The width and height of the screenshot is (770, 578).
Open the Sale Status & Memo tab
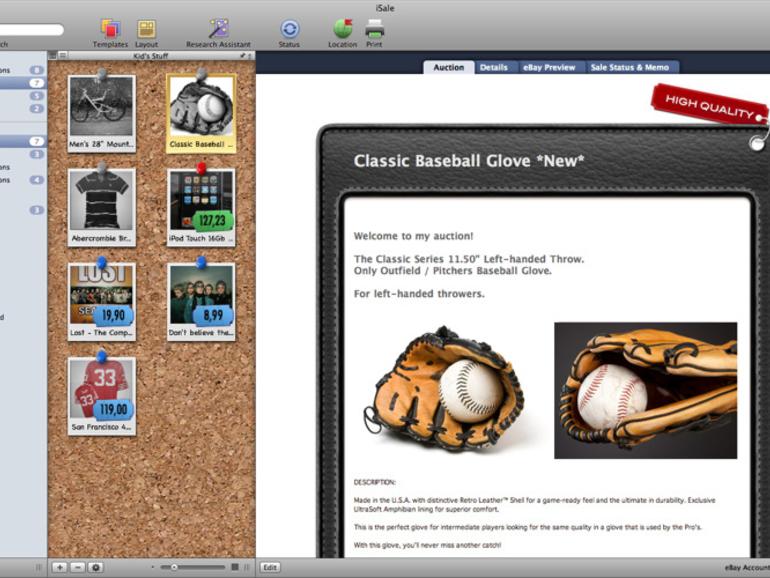(x=630, y=67)
